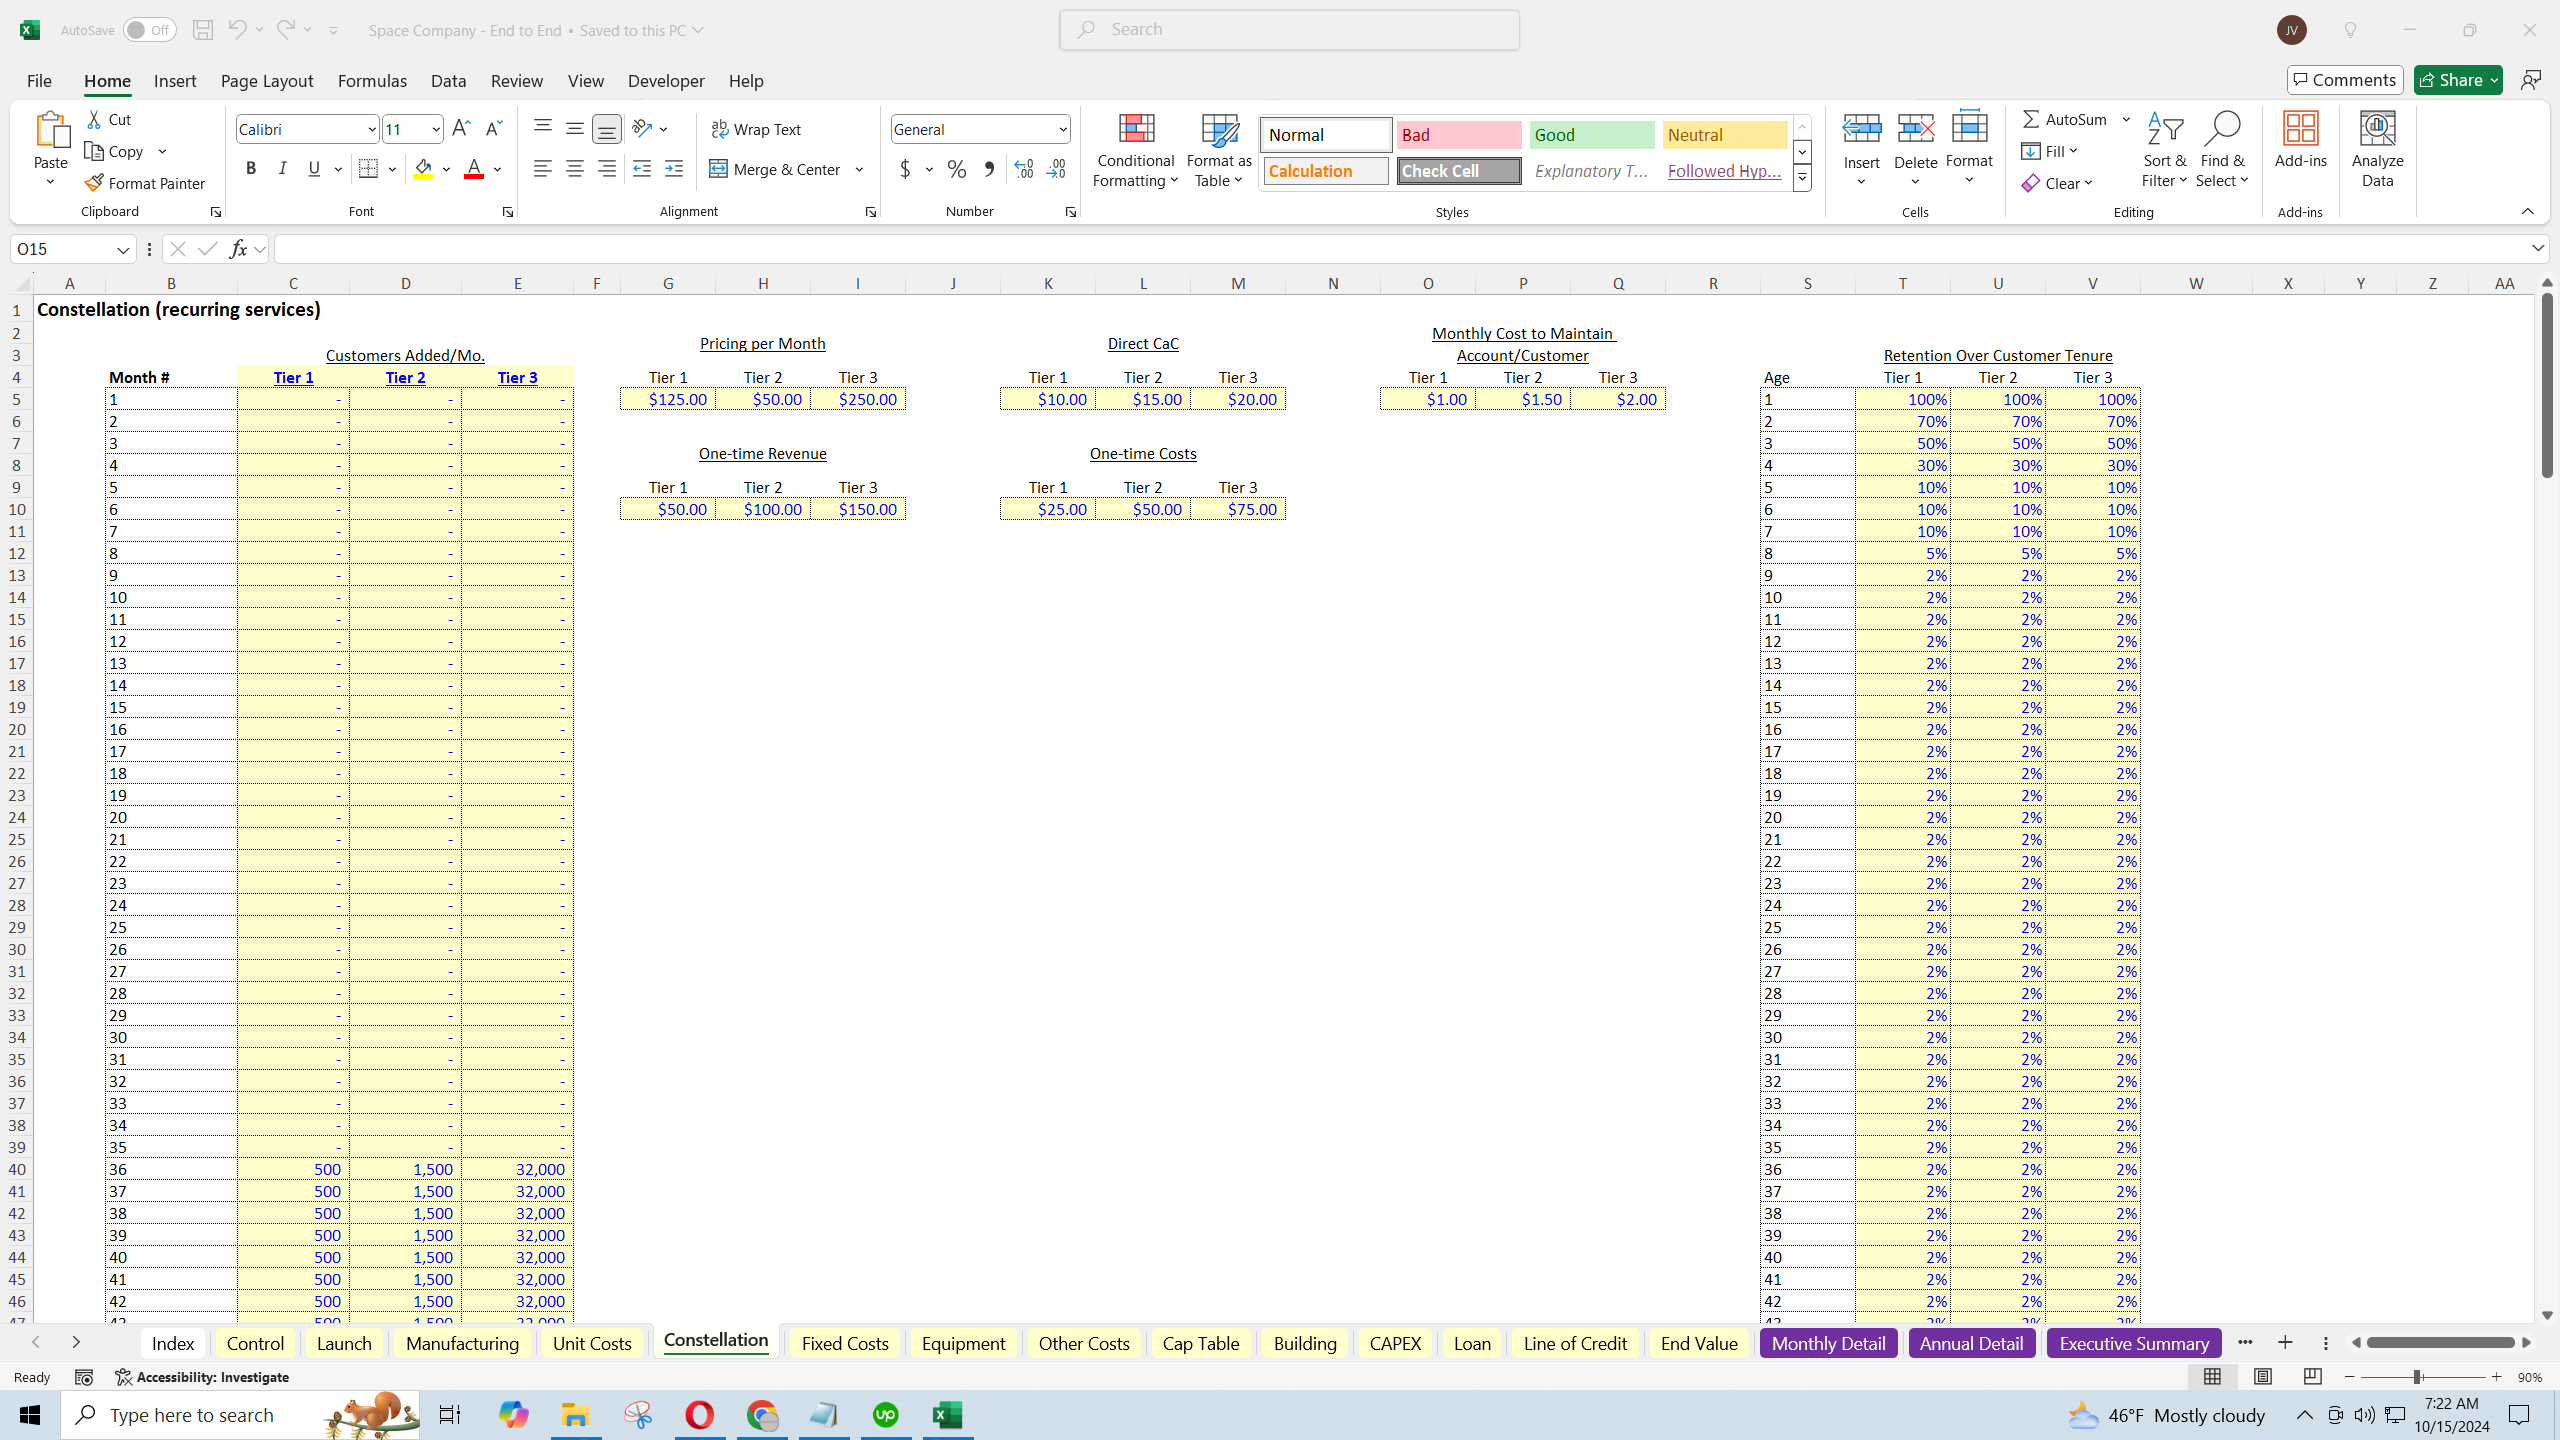Open Conditional Formatting menu
This screenshot has height=1440, width=2560.
click(x=1135, y=150)
